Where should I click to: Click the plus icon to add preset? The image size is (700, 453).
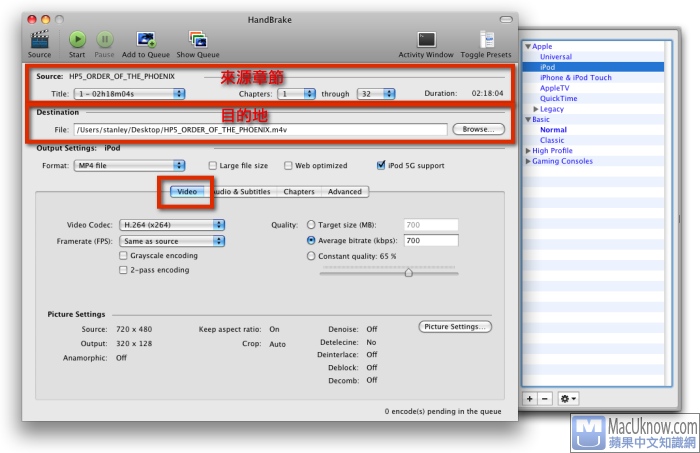click(x=530, y=398)
